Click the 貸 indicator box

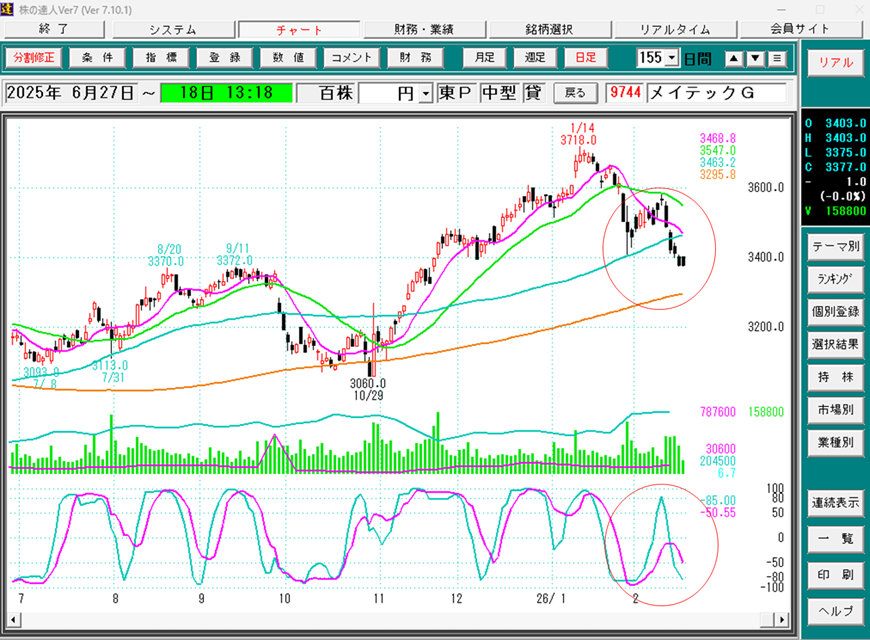tap(533, 93)
